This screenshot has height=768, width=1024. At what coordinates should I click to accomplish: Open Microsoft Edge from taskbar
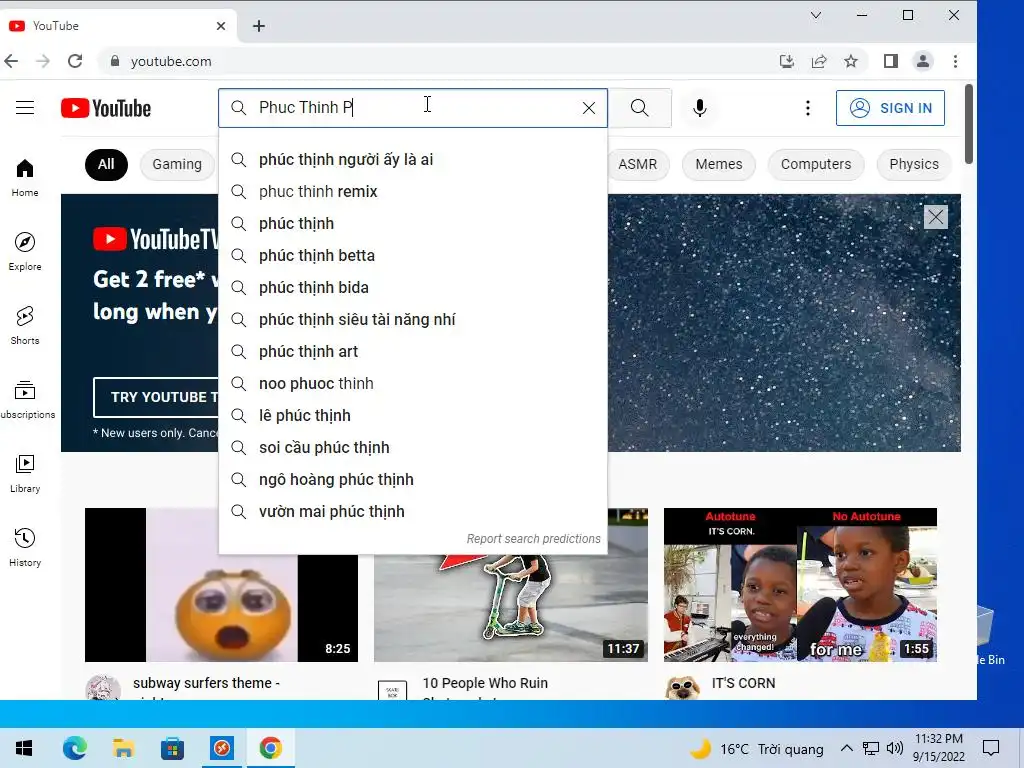coord(74,748)
